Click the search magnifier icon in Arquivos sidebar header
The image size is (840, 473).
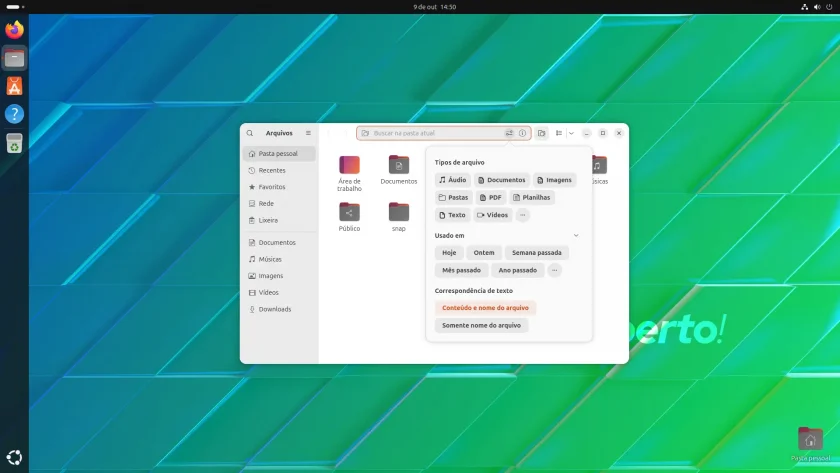pyautogui.click(x=250, y=133)
